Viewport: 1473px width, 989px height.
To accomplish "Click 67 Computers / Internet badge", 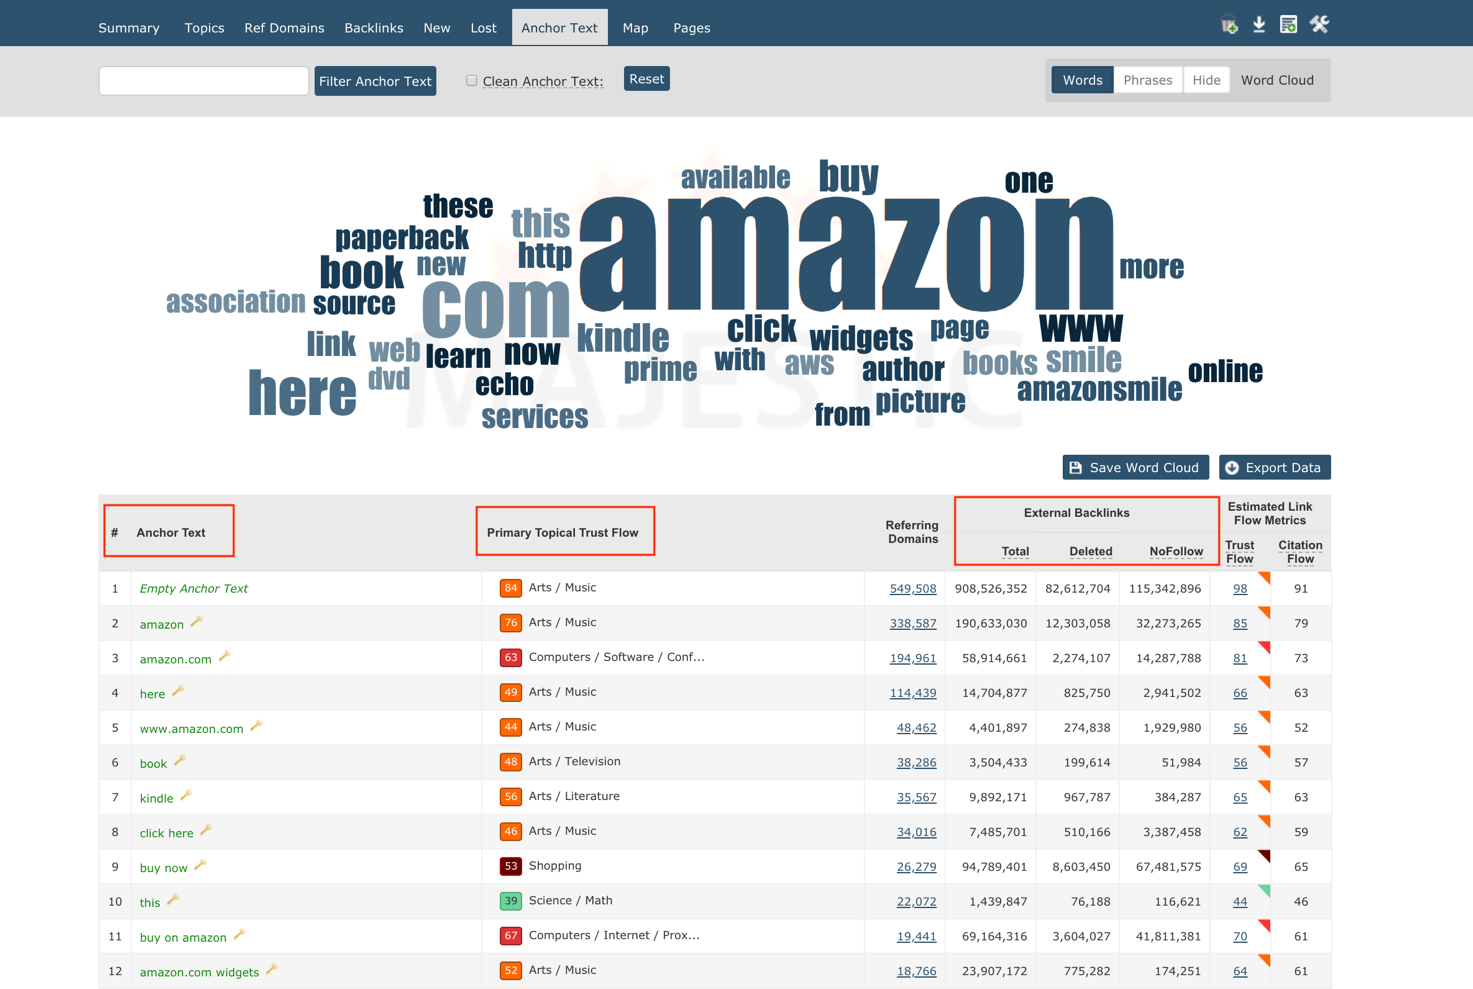I will 510,936.
